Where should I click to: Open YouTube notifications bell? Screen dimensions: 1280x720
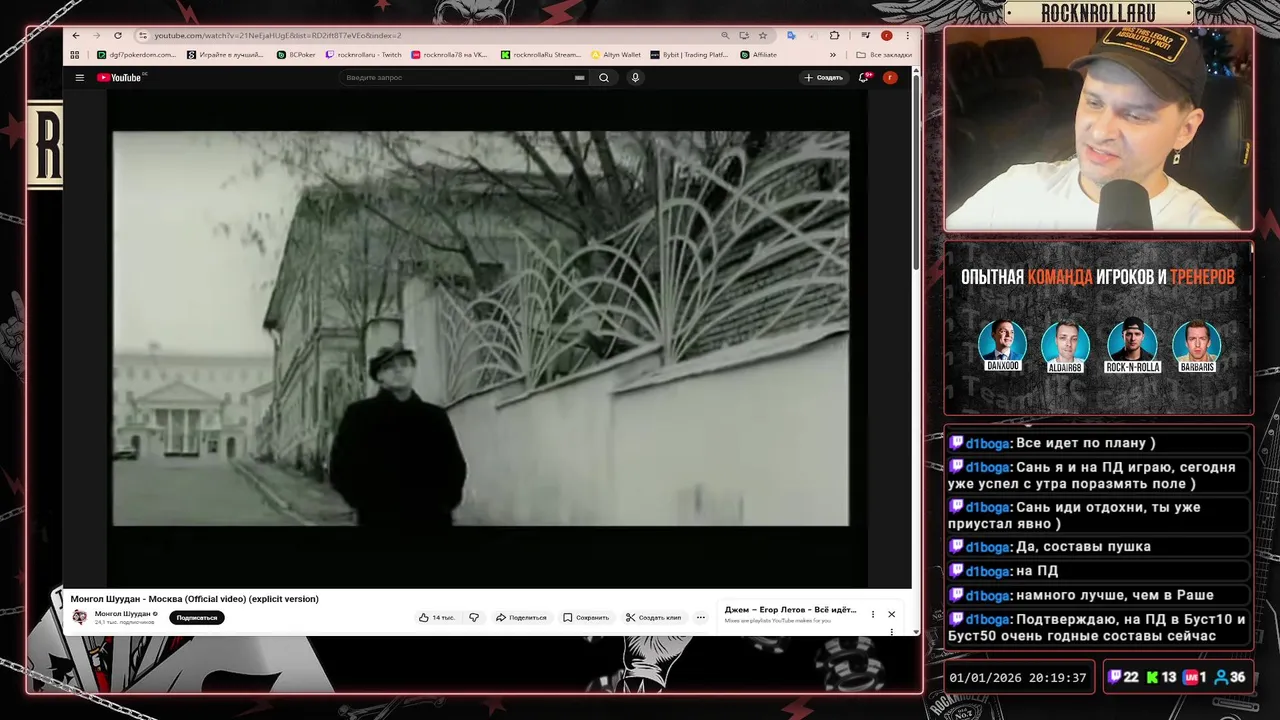pos(864,77)
